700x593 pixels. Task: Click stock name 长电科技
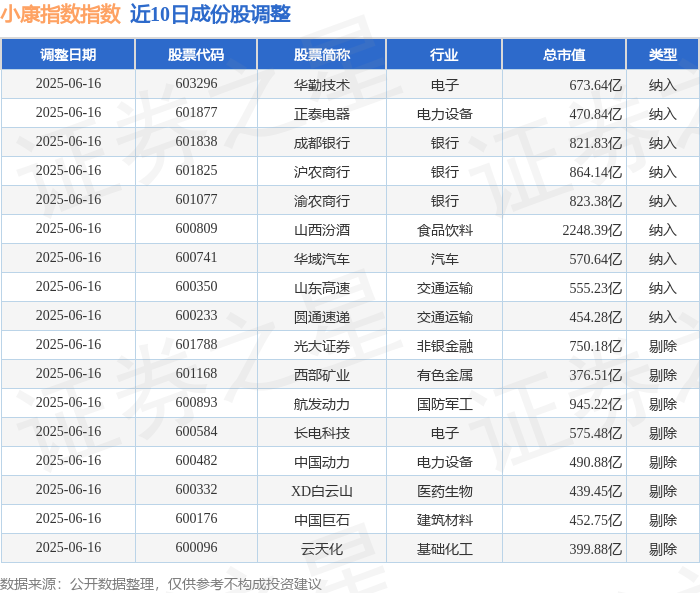[321, 433]
